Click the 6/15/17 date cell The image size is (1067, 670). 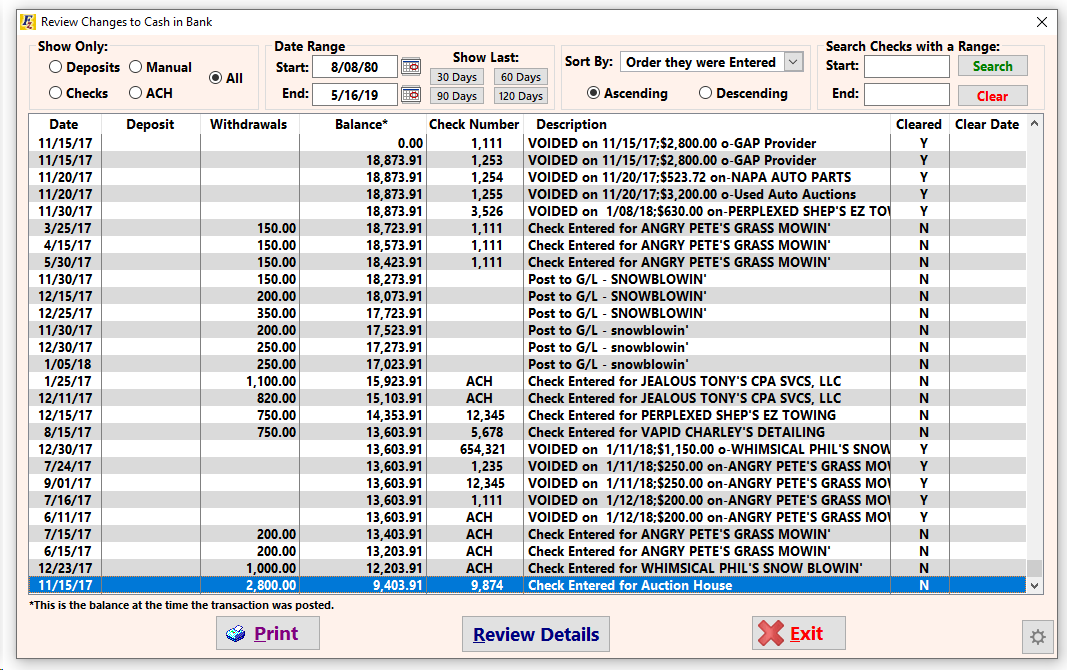[67, 552]
